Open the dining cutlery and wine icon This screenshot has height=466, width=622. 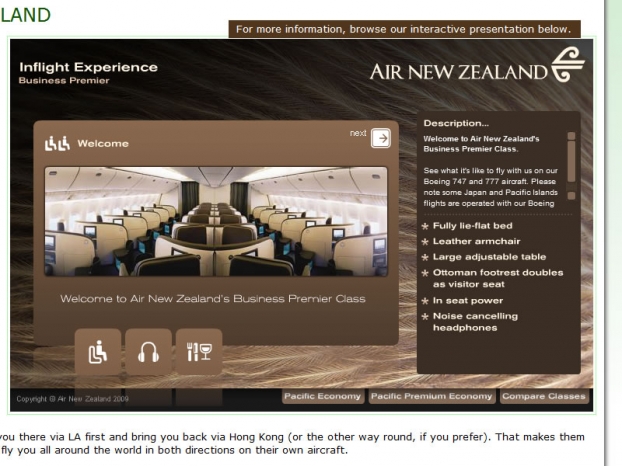tap(199, 352)
